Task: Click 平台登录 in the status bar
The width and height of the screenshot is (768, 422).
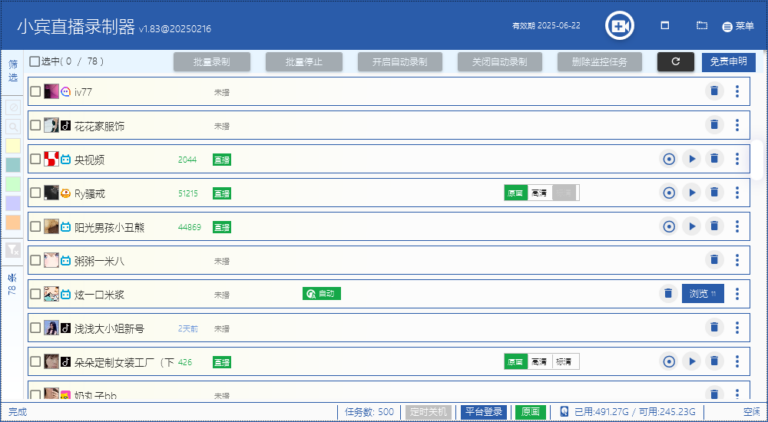Action: click(x=483, y=411)
